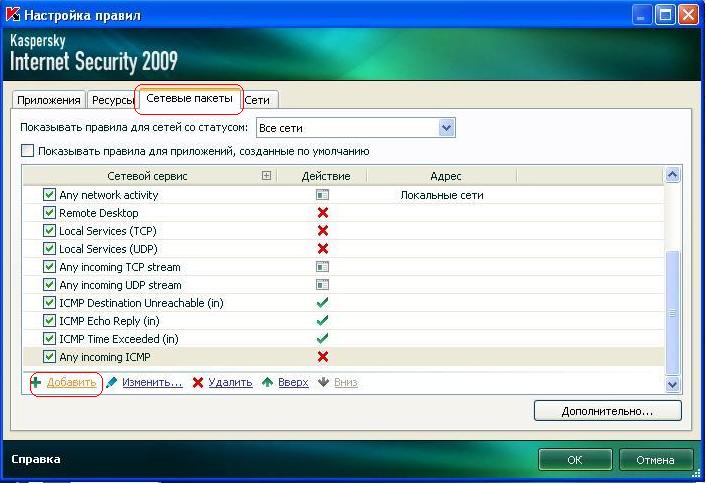Image resolution: width=706 pixels, height=484 pixels.
Task: Uncheck the Any incoming ICMP rule
Action: click(49, 357)
